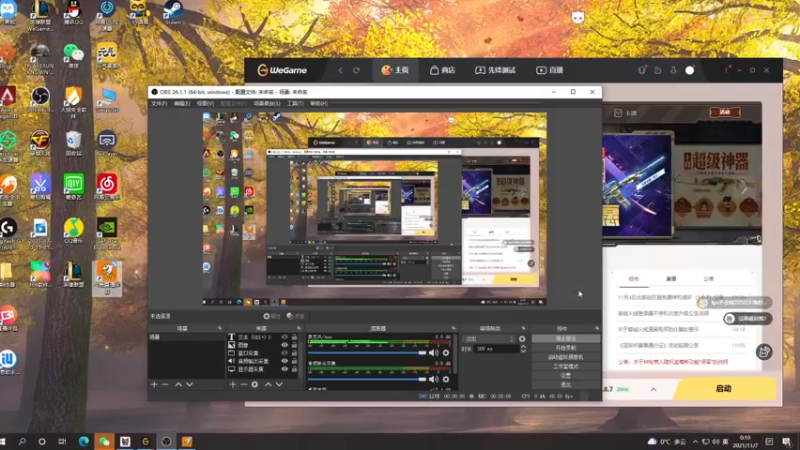Image resolution: width=800 pixels, height=450 pixels.
Task: Remove the selected source in OBS Sources panel
Action: pyautogui.click(x=243, y=384)
